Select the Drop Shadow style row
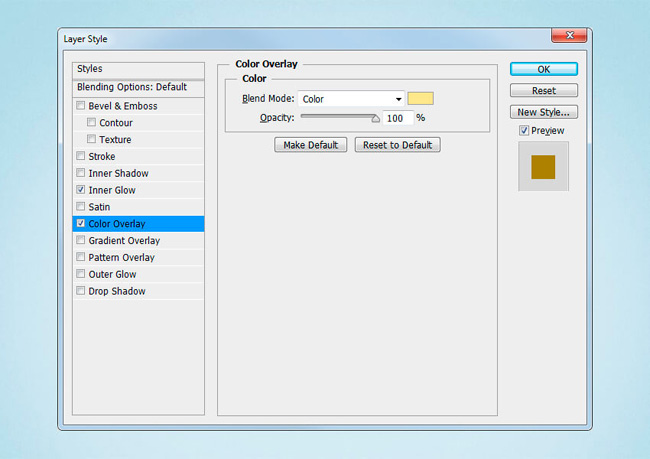The image size is (650, 459). tap(138, 291)
